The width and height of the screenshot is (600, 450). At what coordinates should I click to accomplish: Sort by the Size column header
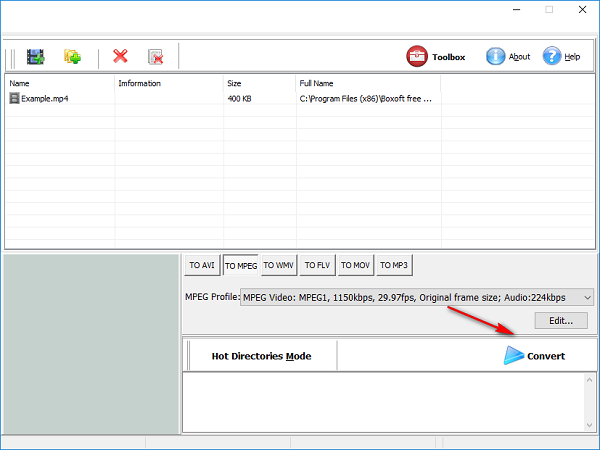(x=259, y=83)
